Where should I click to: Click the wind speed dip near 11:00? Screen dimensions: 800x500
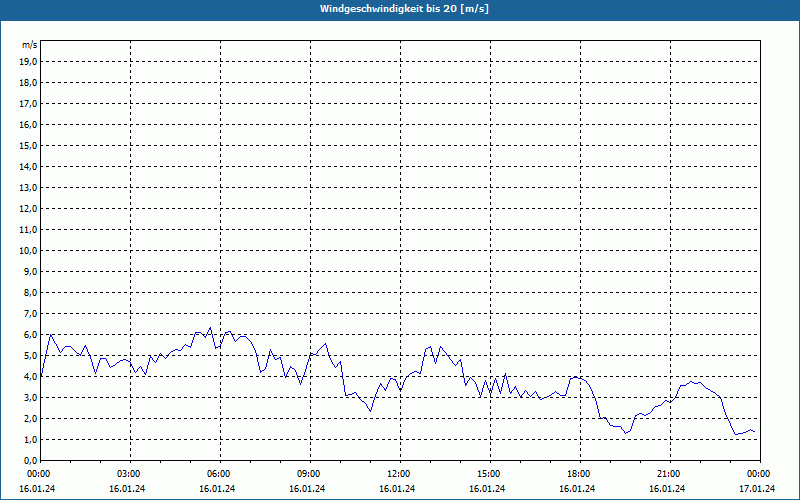(370, 411)
